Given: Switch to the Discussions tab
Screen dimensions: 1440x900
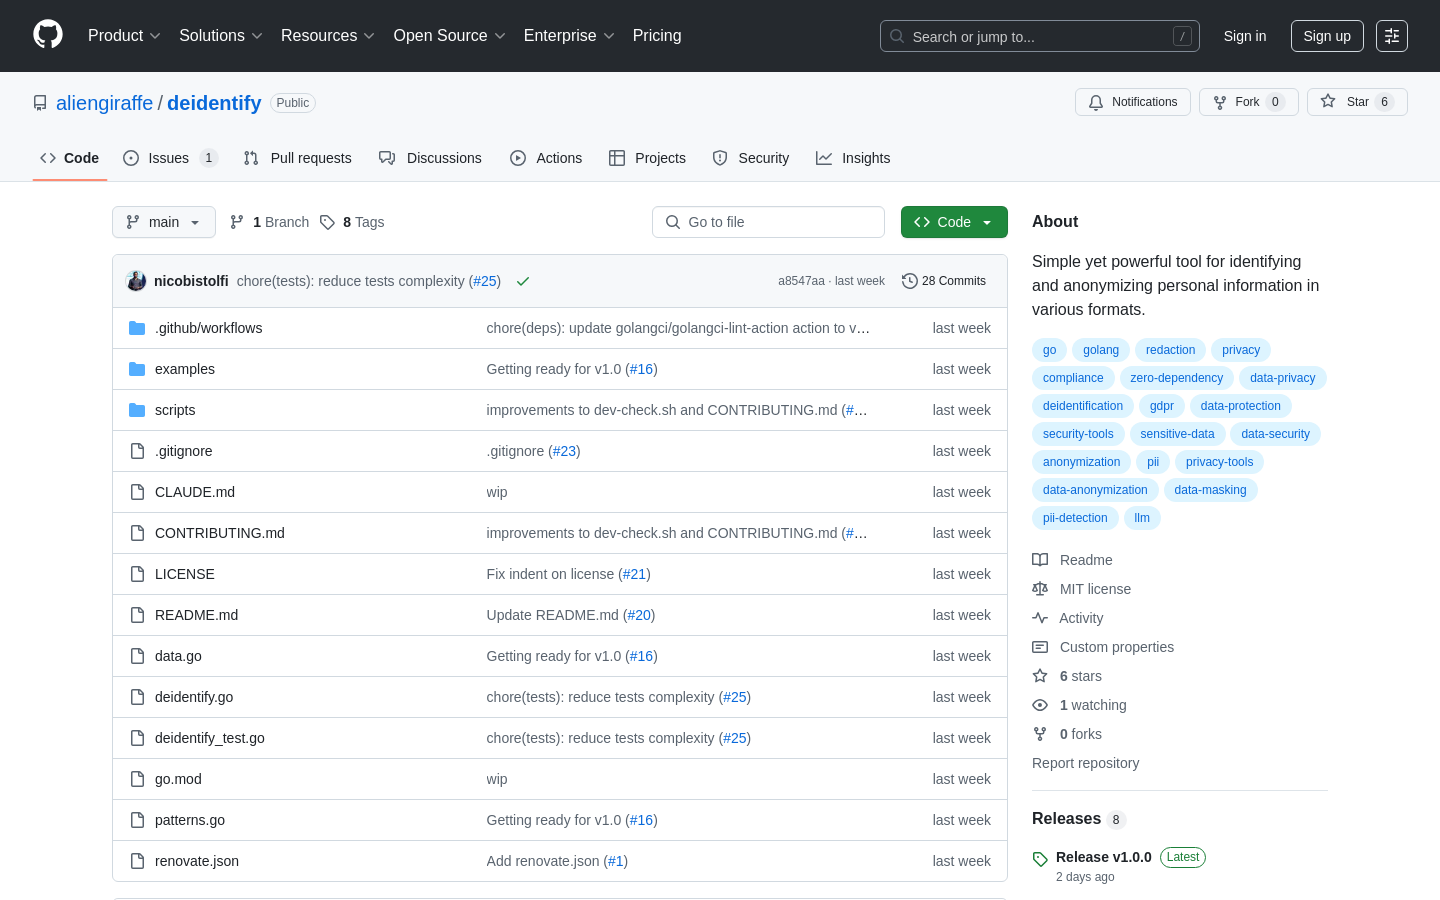Looking at the screenshot, I should (430, 158).
